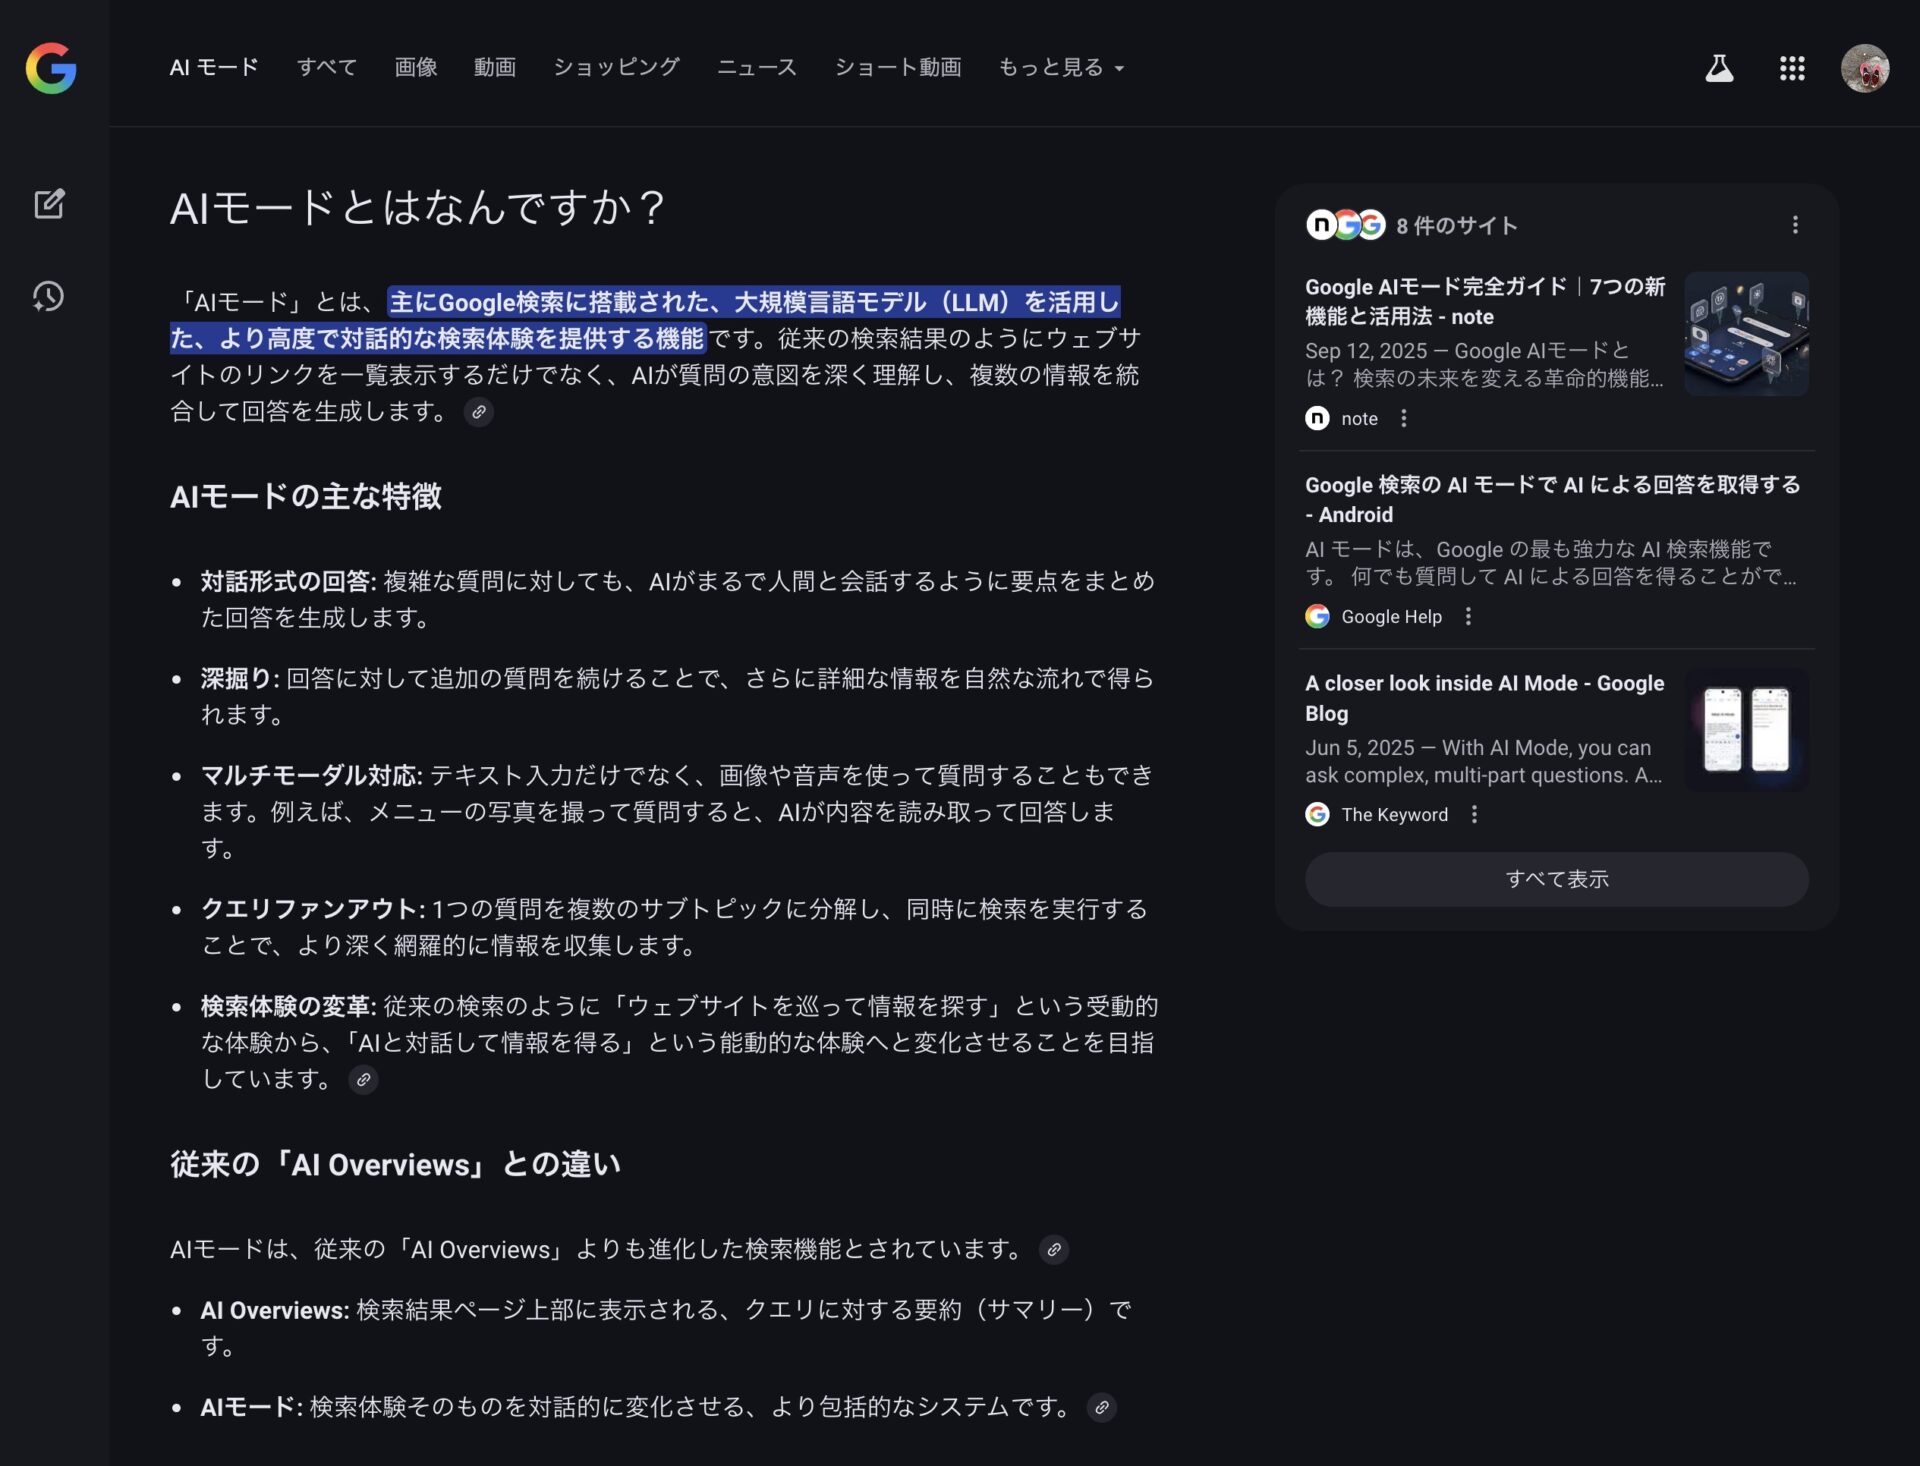This screenshot has height=1466, width=1920.
Task: Switch to the ニュース tab
Action: point(757,67)
